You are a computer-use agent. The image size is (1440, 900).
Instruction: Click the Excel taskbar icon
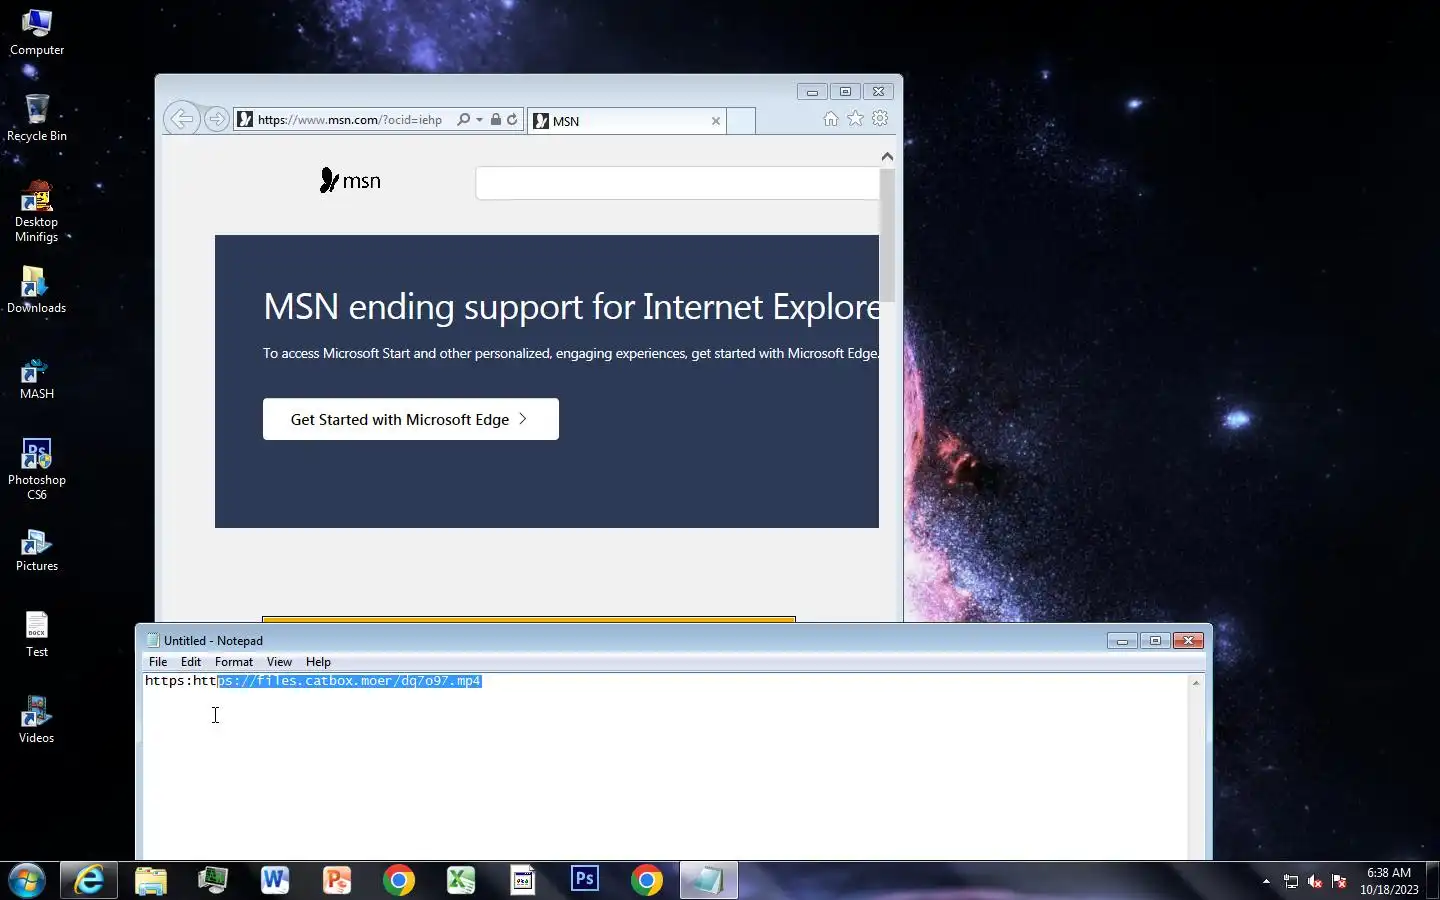tap(461, 880)
